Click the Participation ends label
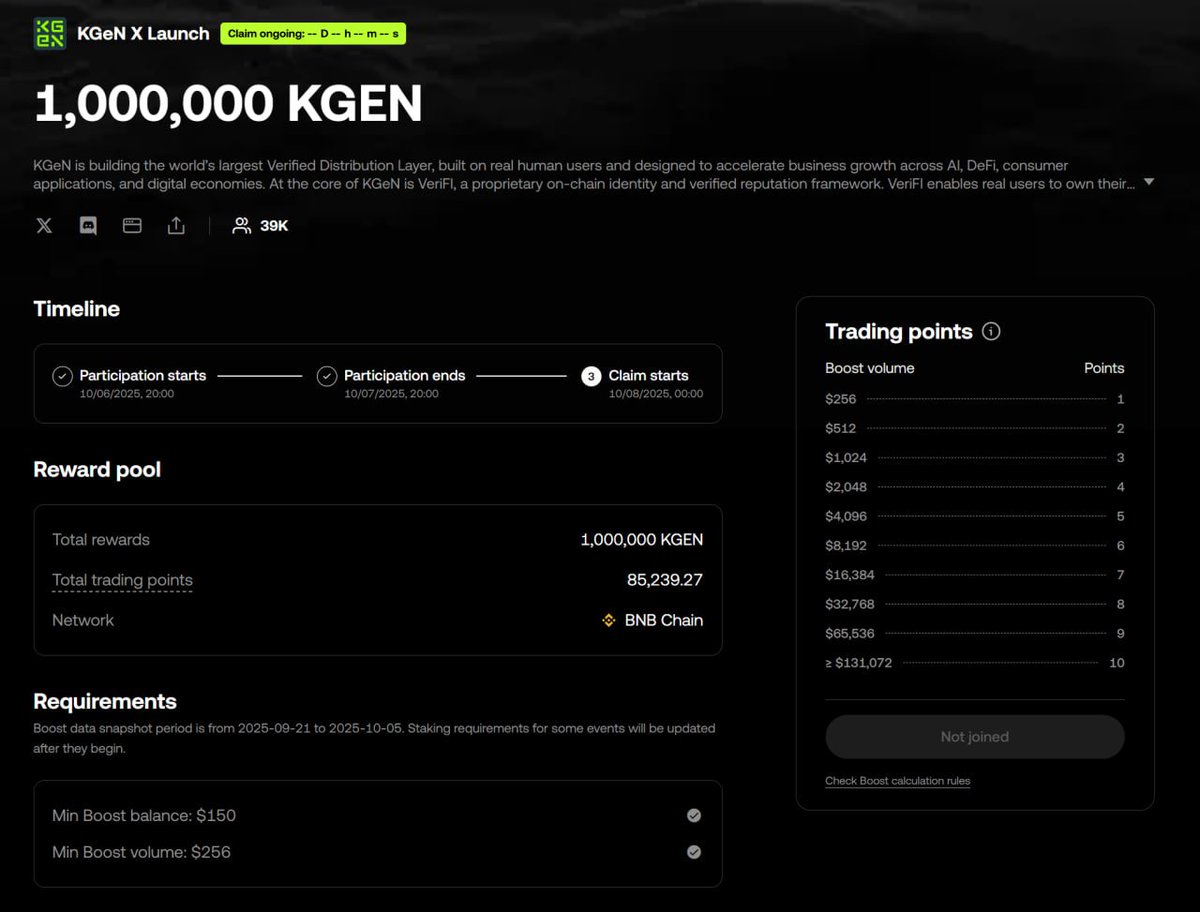1200x912 pixels. (405, 375)
